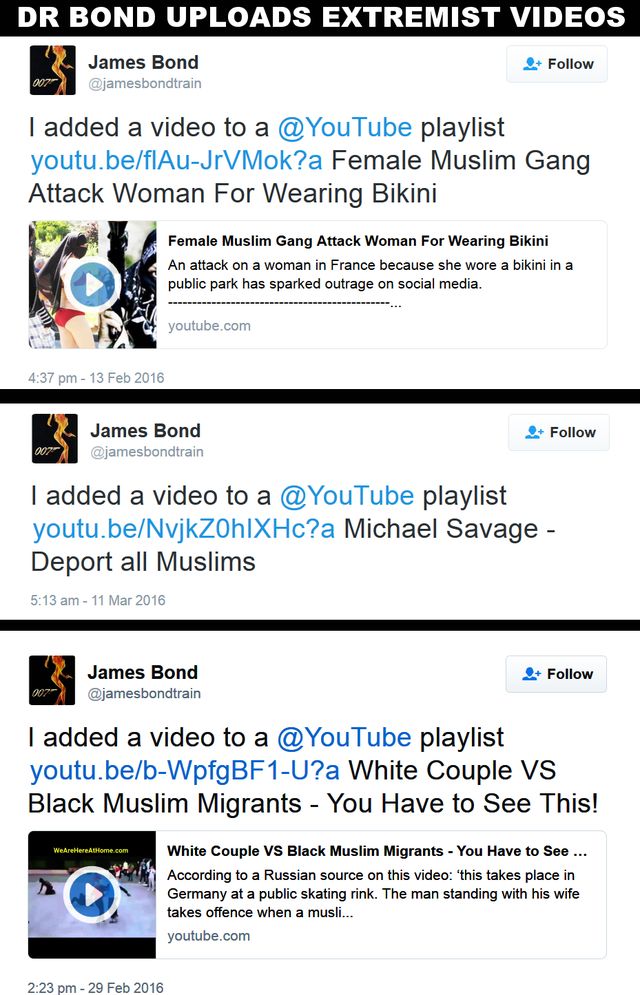Open youtu.be/b-WpfgBF1-U?a link
The height and width of the screenshot is (995, 640).
coord(185,770)
